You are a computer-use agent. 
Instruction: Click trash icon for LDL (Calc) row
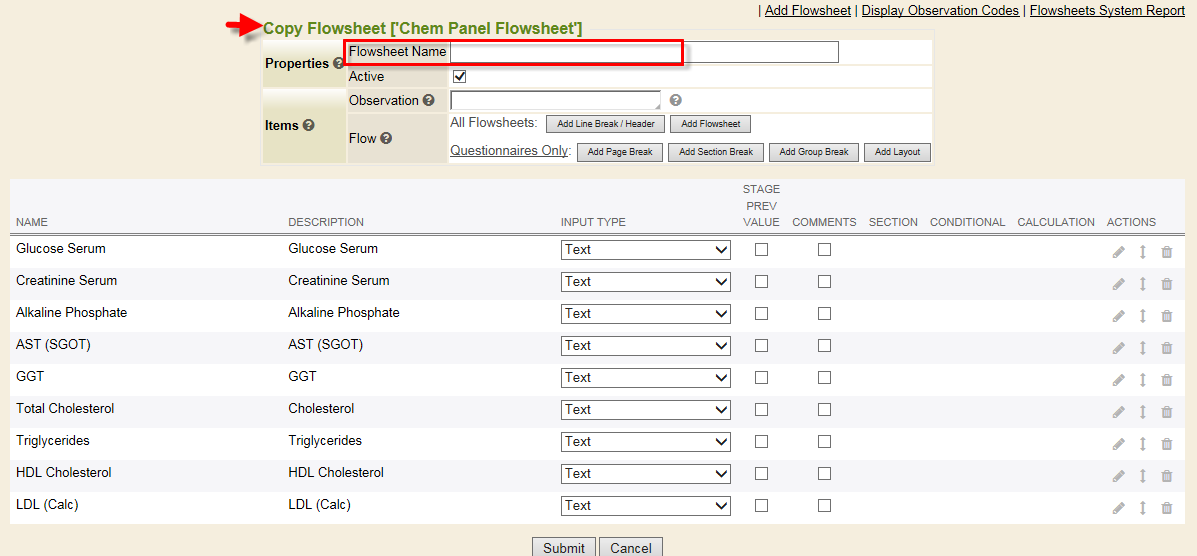click(x=1166, y=508)
